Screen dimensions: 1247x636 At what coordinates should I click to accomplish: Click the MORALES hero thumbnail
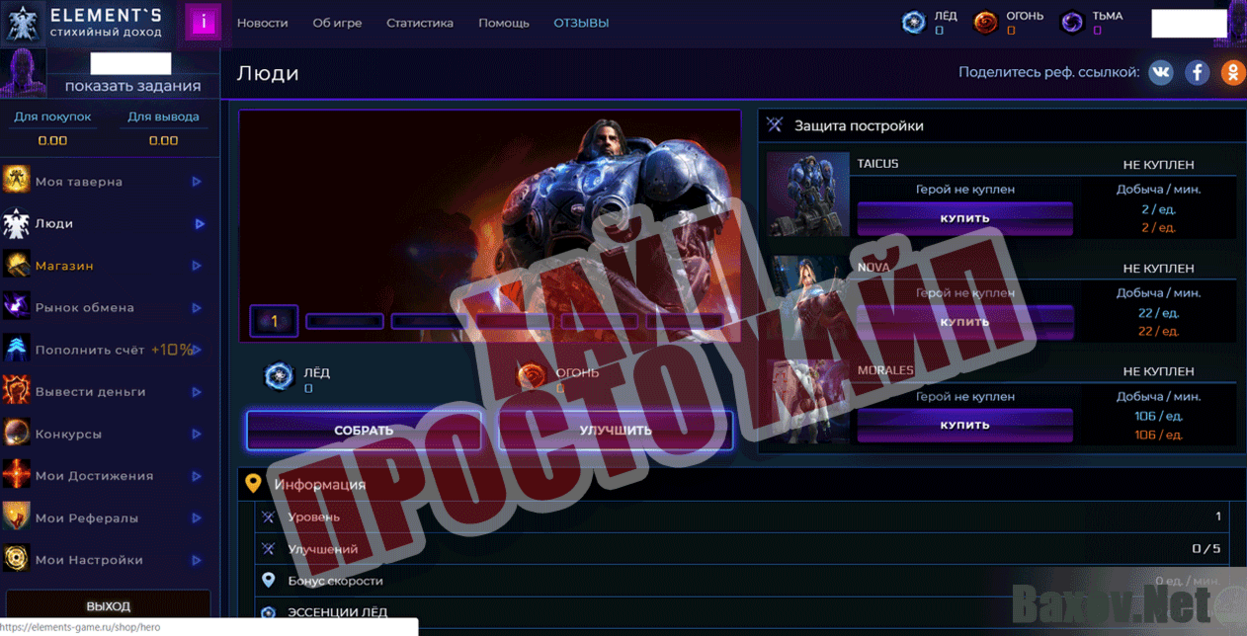pyautogui.click(x=808, y=401)
